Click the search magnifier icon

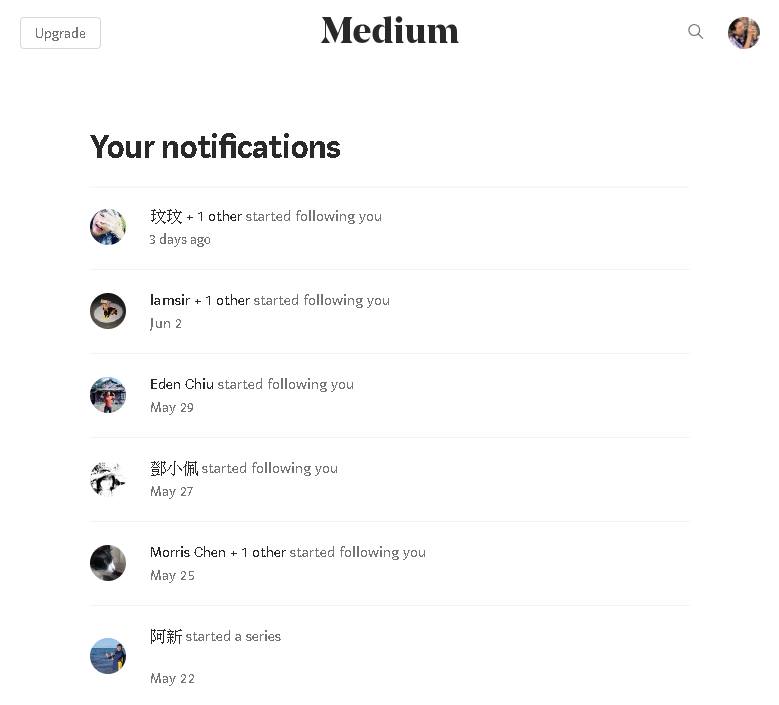(695, 32)
